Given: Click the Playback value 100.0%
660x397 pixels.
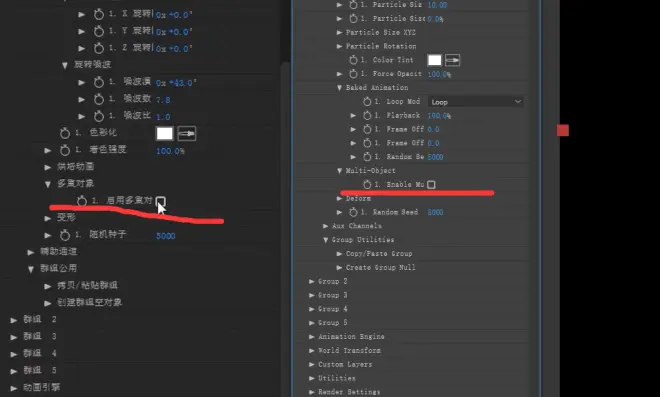Looking at the screenshot, I should (439, 115).
